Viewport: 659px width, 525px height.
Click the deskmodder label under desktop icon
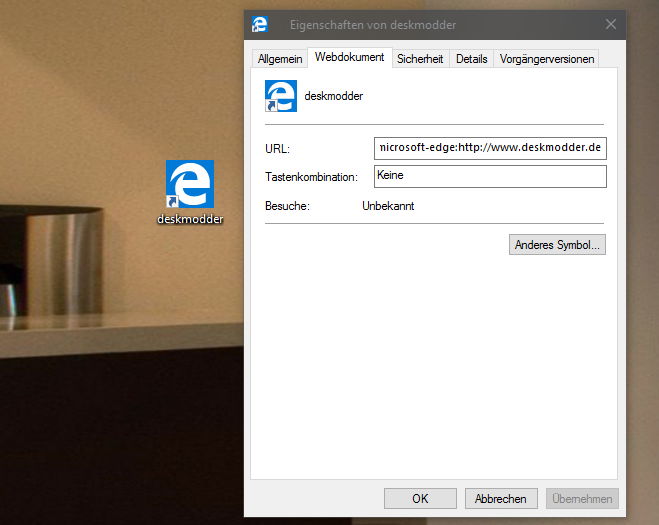pos(190,219)
